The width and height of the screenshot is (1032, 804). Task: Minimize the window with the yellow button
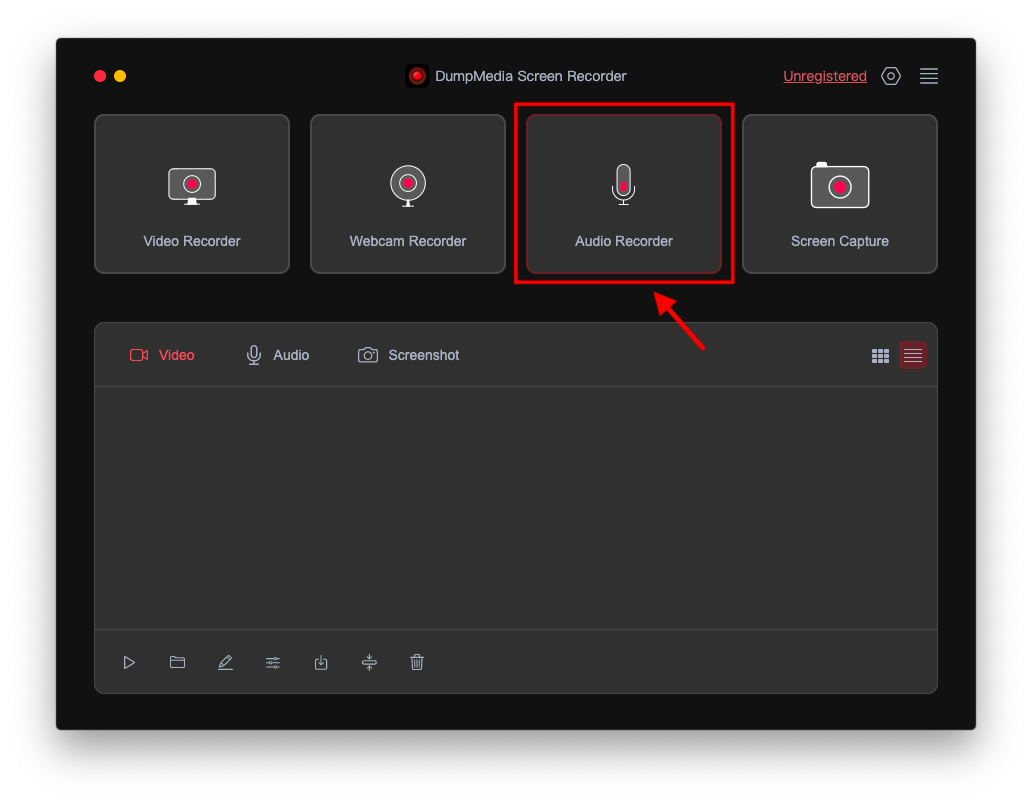pyautogui.click(x=120, y=76)
